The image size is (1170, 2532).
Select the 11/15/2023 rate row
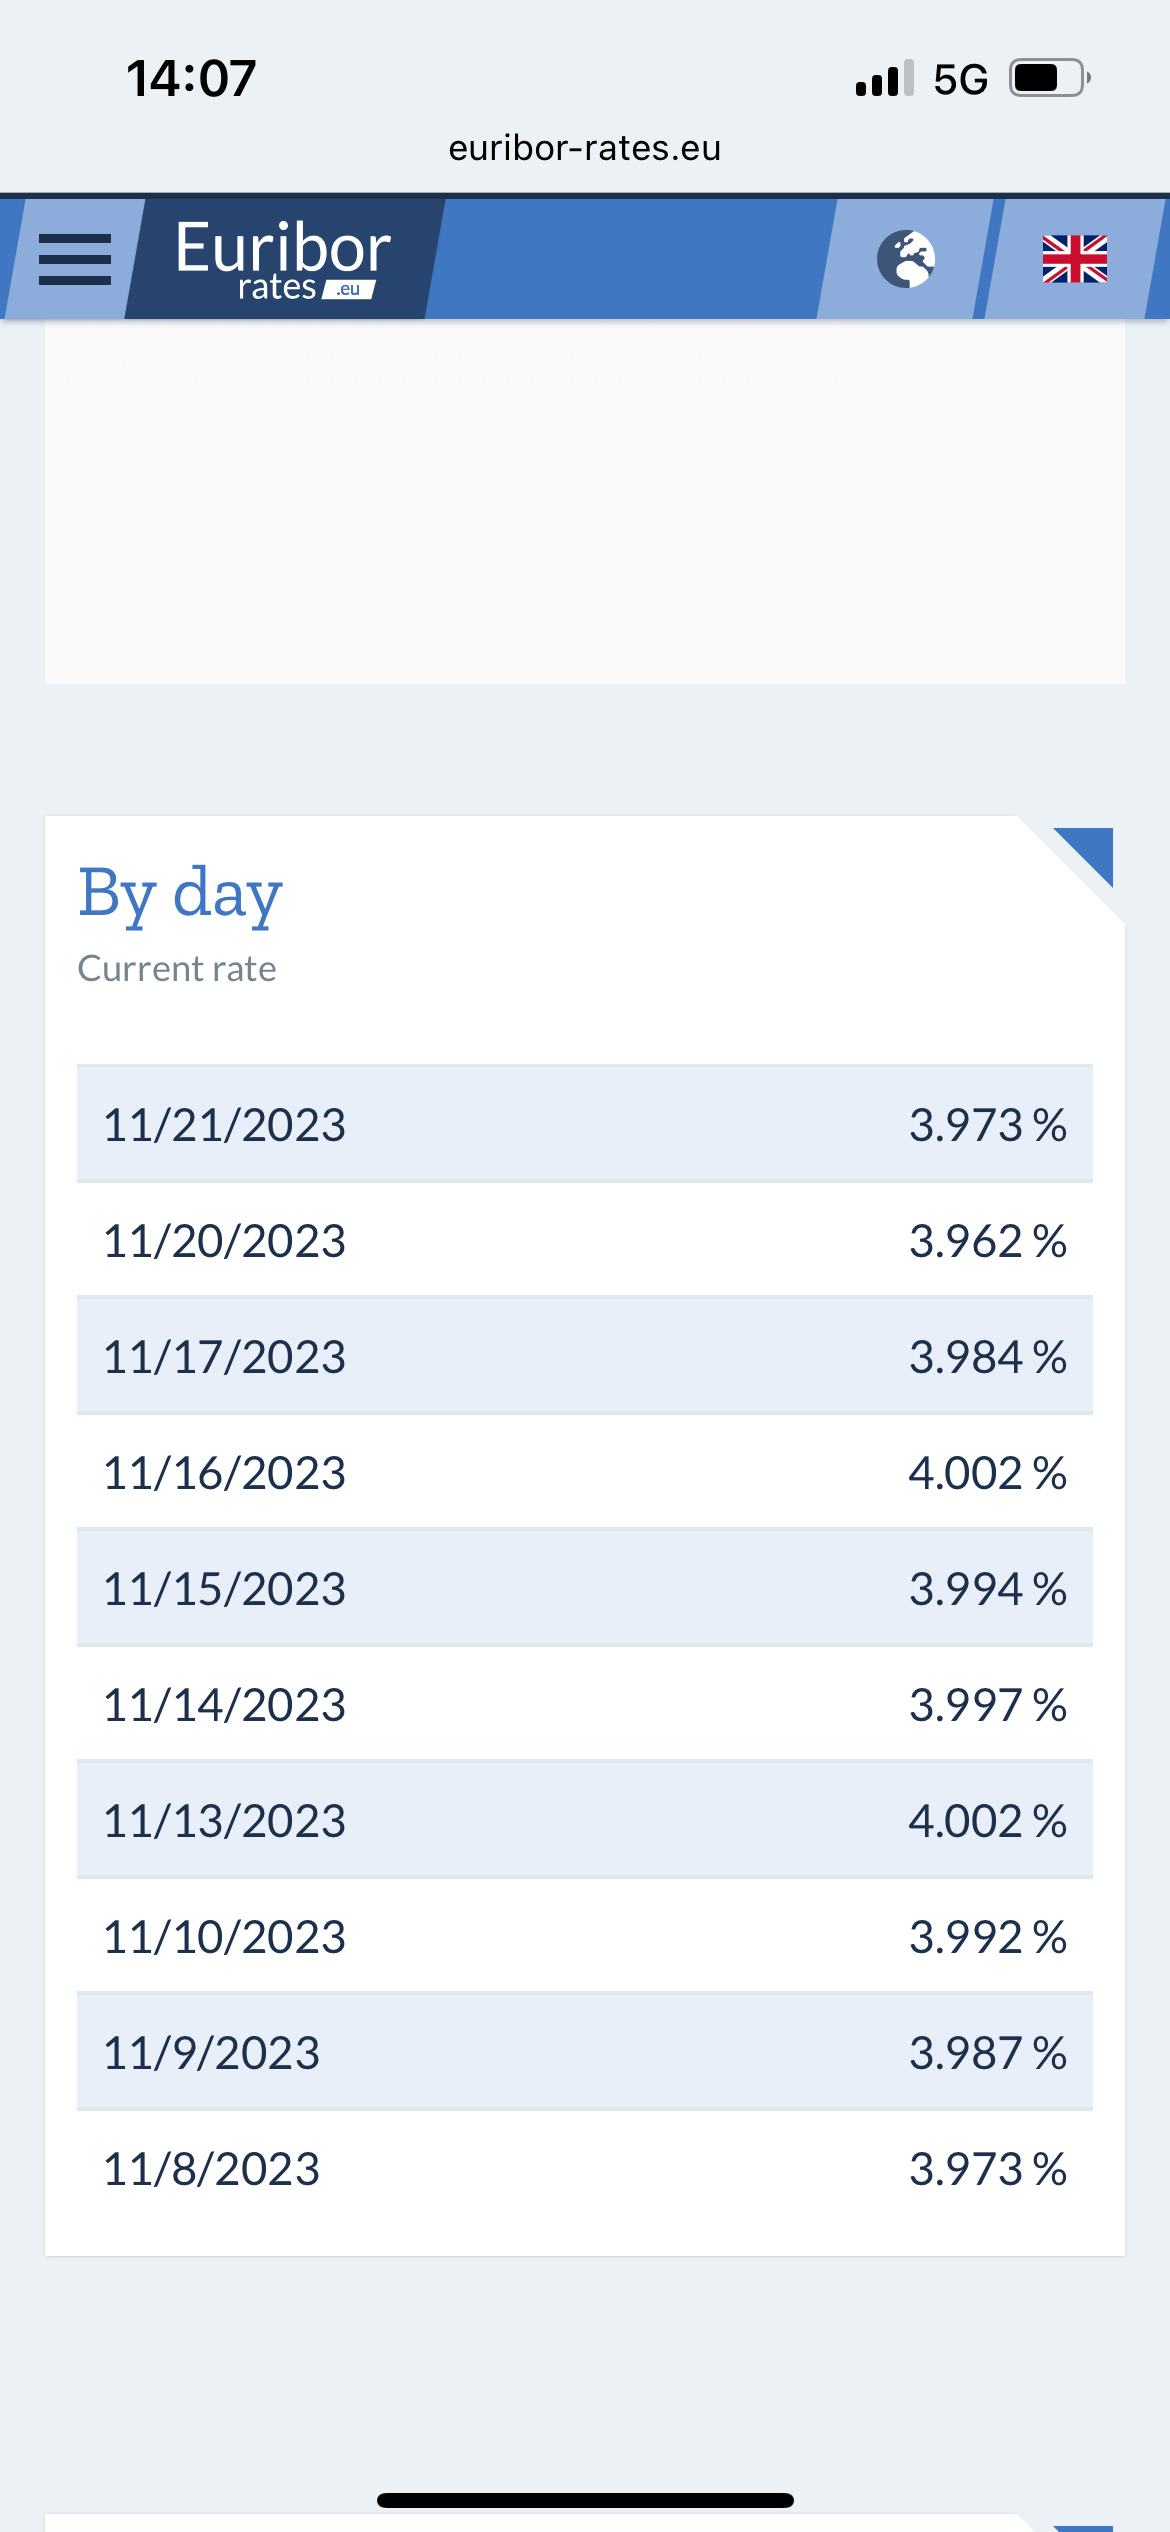pyautogui.click(x=585, y=1589)
